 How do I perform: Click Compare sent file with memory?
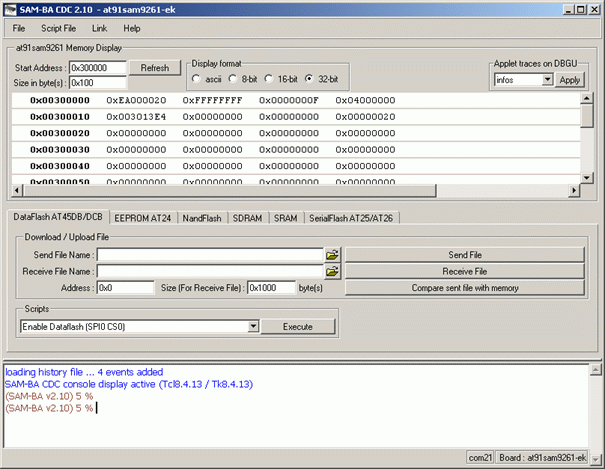(x=465, y=288)
